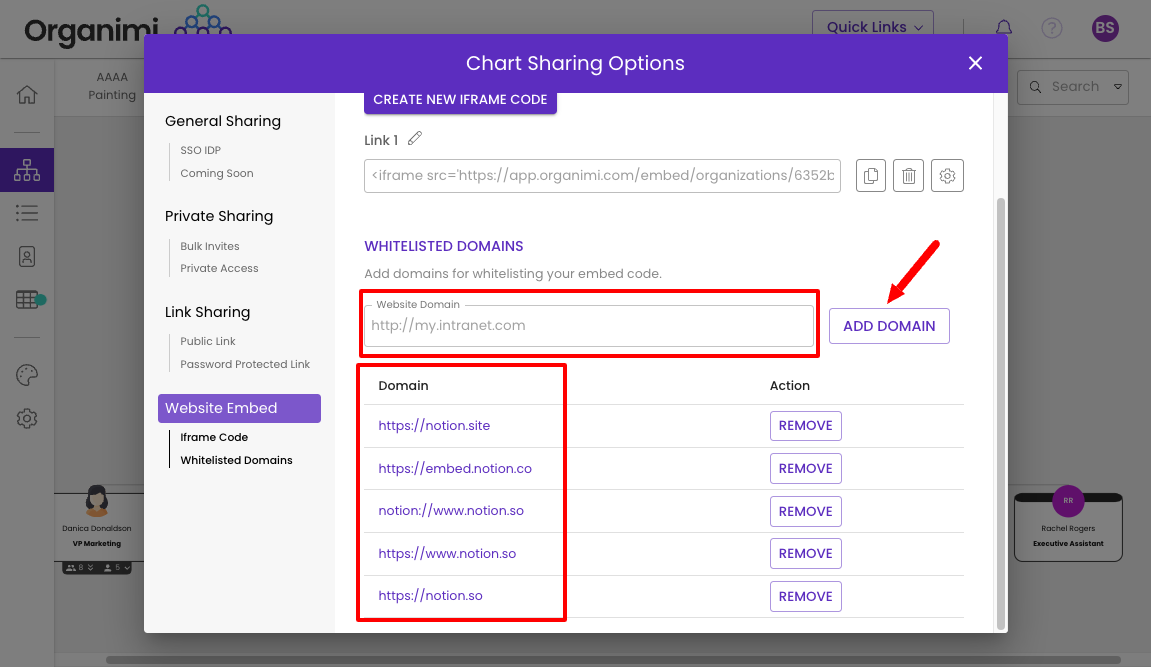Open Private Access option
Image resolution: width=1151 pixels, height=667 pixels.
point(219,268)
